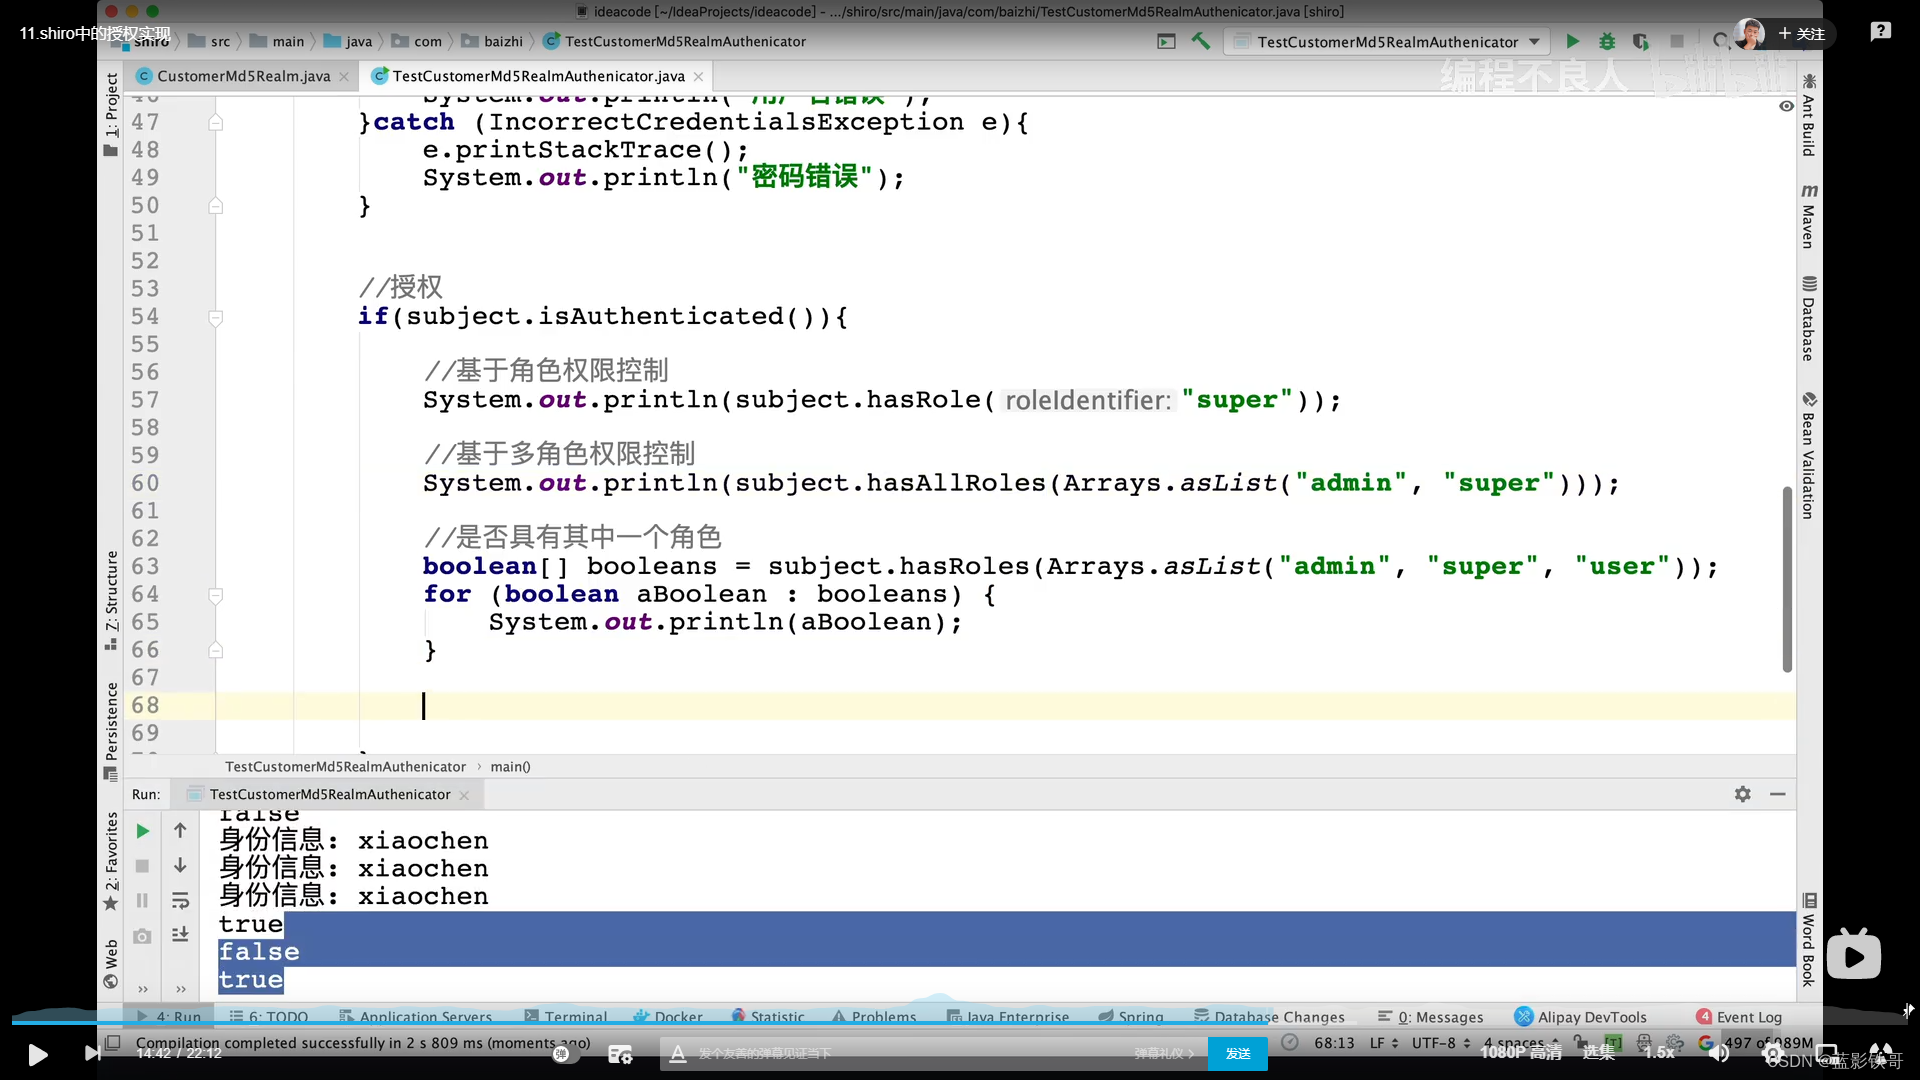Click the TestCustomerMd5RealmAuthenicator class breadcrumb
Screen dimensions: 1920x1080
[x=345, y=767]
